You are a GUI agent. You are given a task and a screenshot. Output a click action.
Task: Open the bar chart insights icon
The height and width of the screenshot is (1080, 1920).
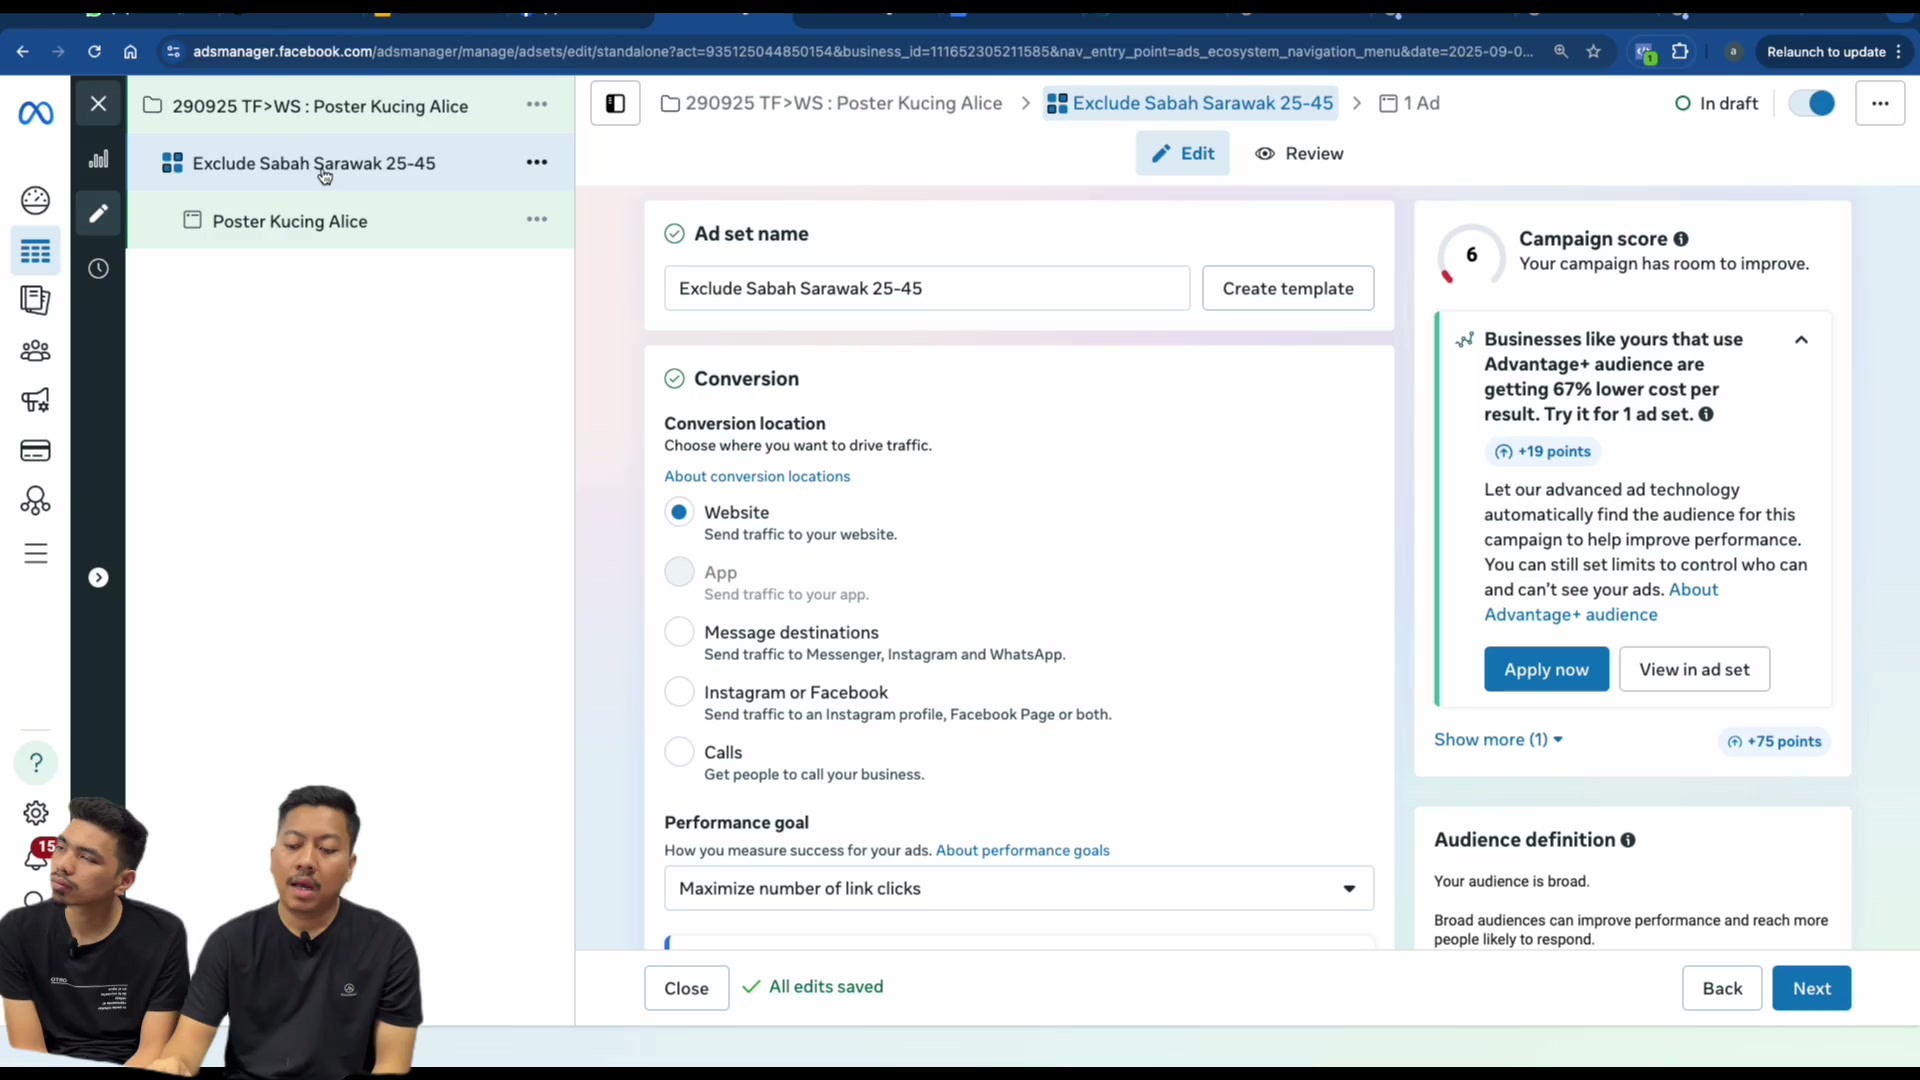[x=98, y=159]
